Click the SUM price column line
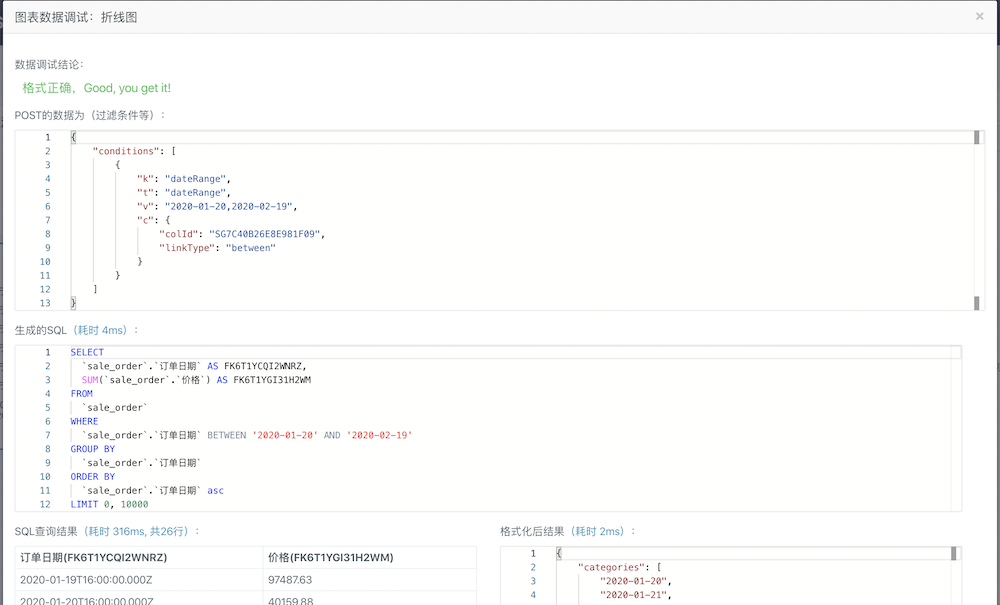Screen dimensions: 1000x605 [196, 380]
